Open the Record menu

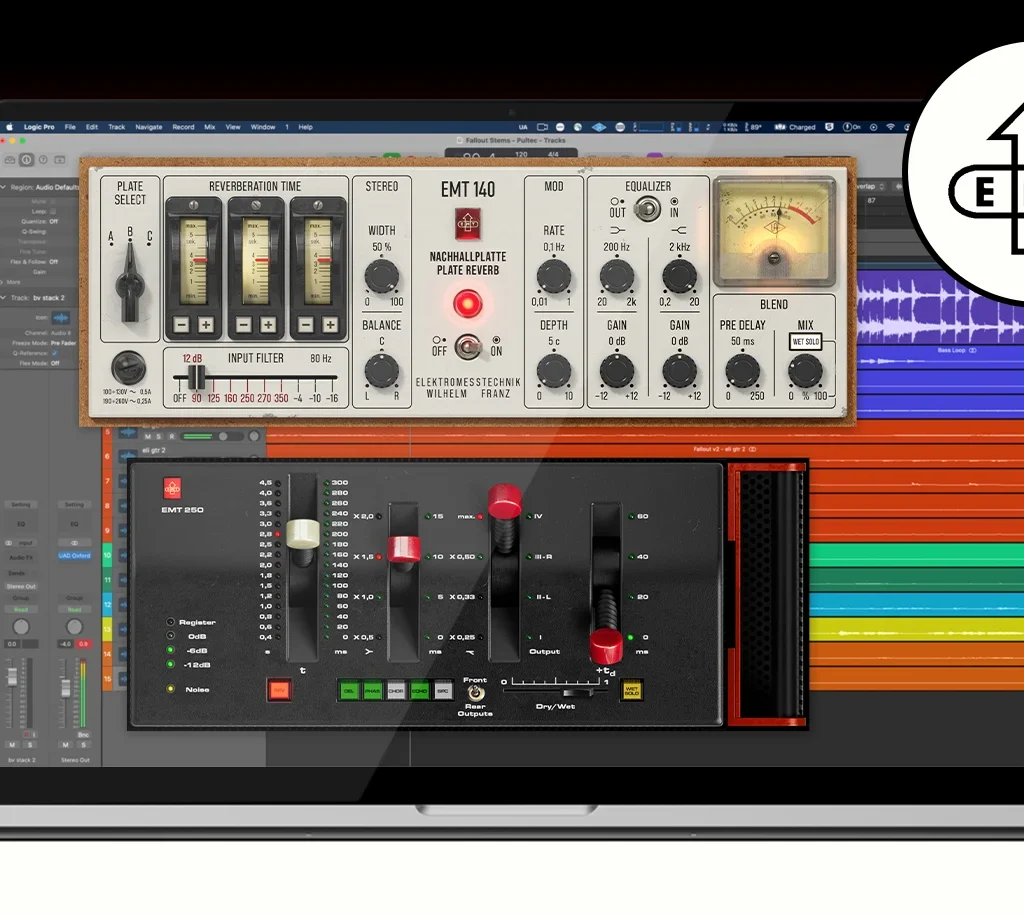(x=184, y=127)
